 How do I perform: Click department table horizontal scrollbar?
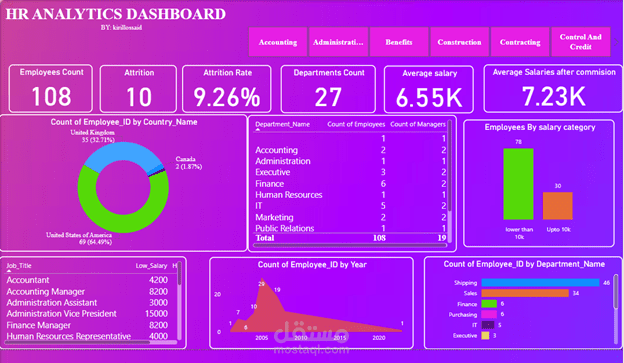(x=350, y=246)
